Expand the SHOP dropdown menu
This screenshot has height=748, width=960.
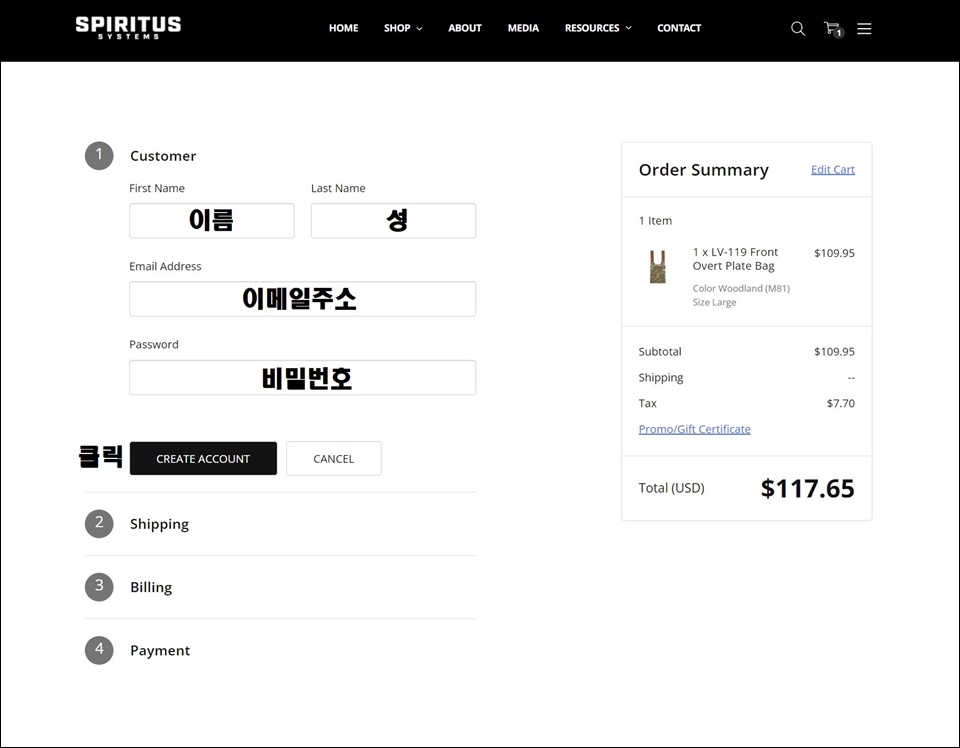click(x=403, y=28)
